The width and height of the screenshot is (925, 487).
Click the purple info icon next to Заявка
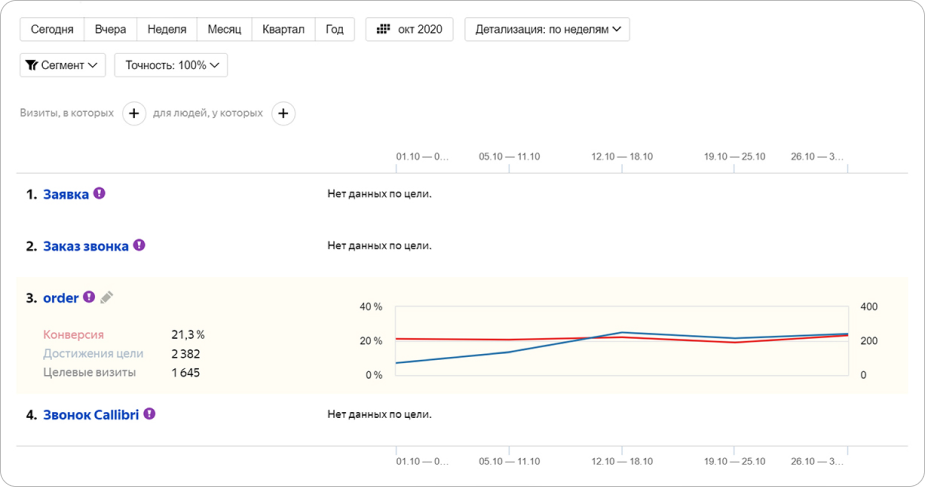99,193
